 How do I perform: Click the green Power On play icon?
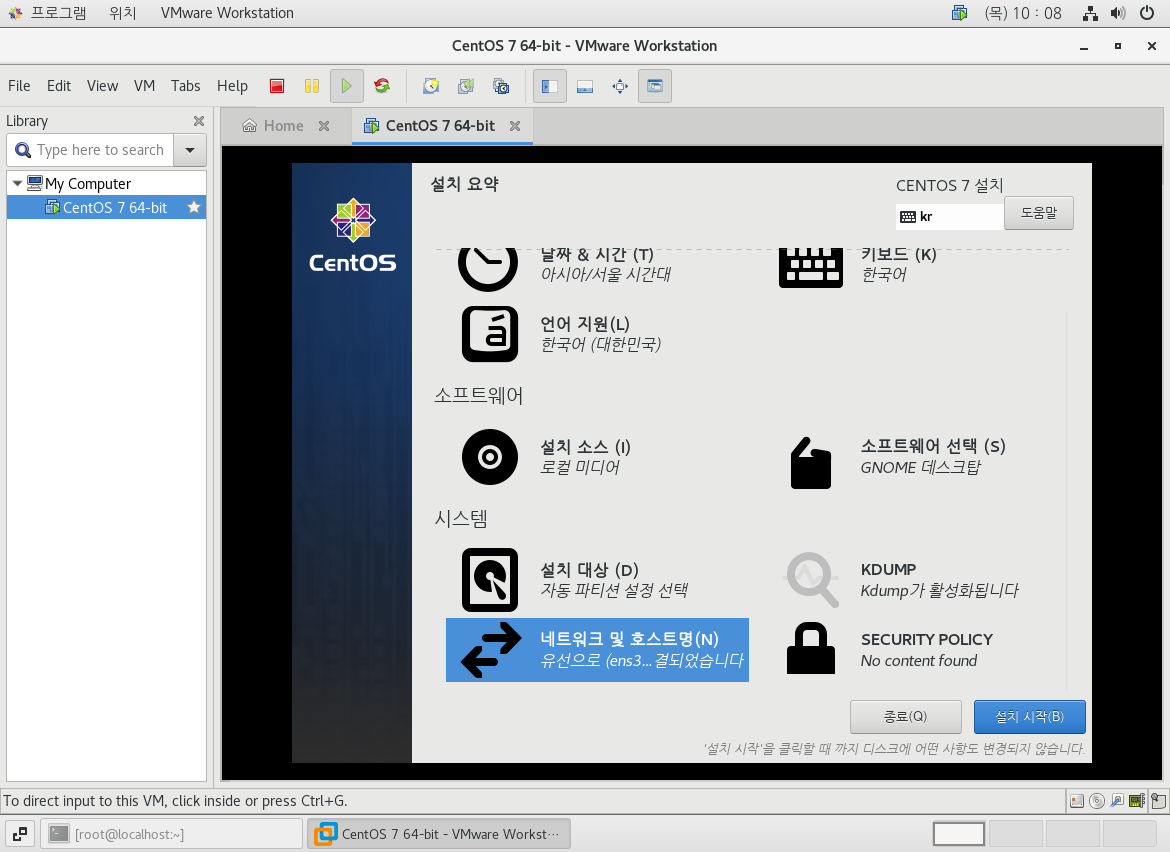346,86
